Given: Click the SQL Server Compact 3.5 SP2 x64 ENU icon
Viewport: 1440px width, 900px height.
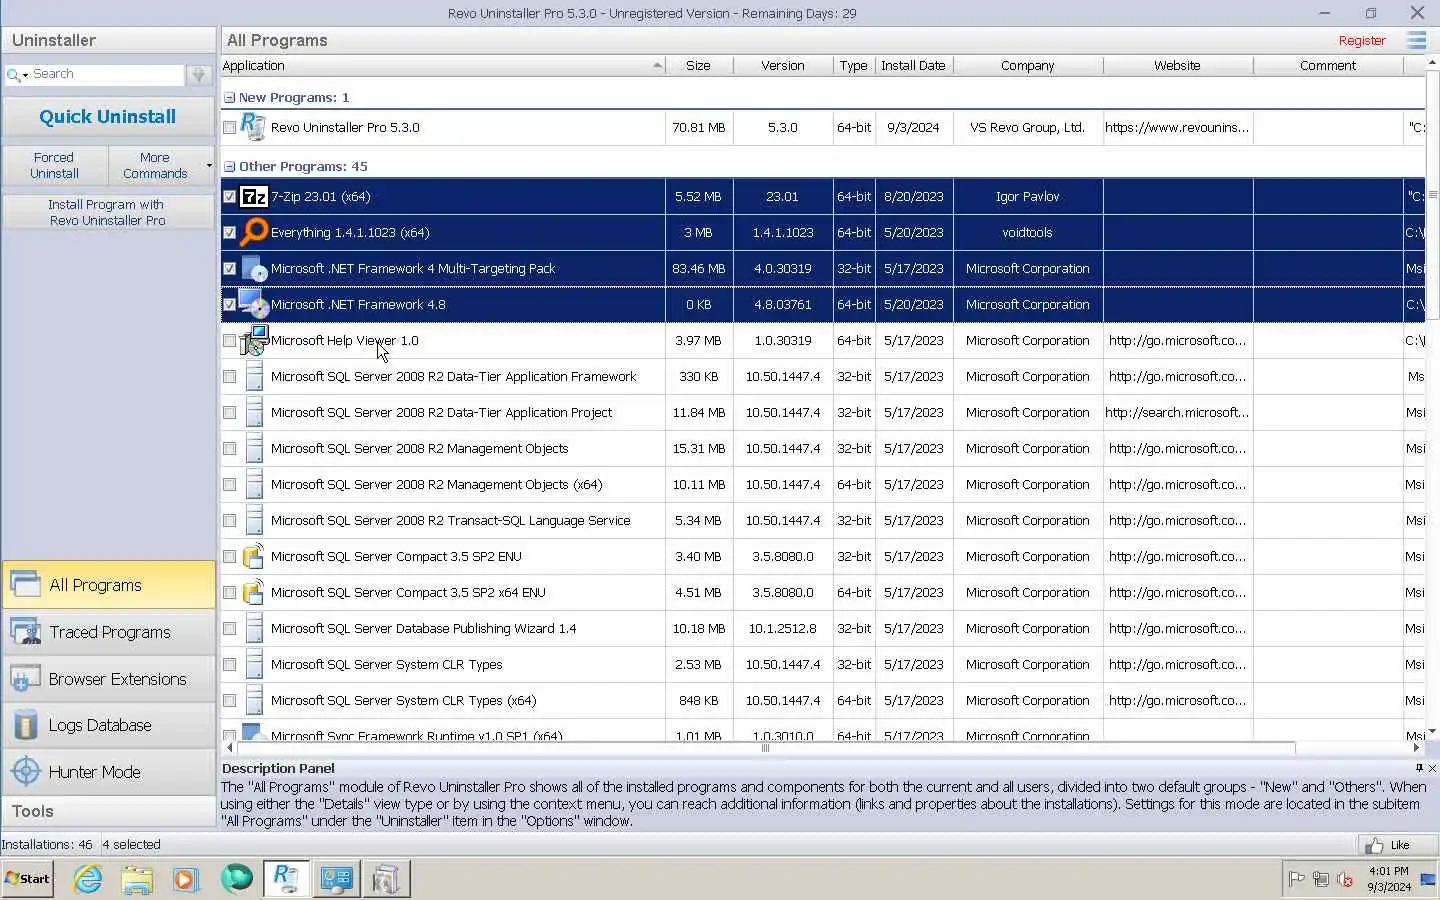Looking at the screenshot, I should point(254,592).
